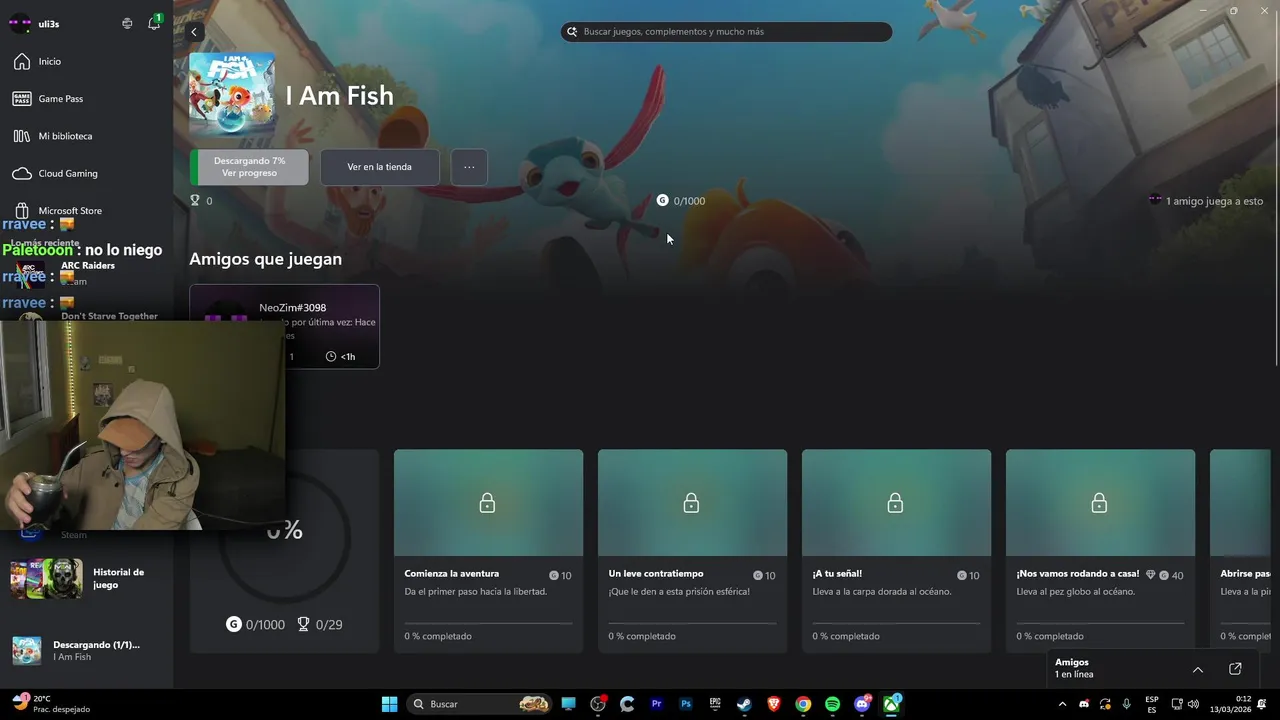Click the tray microphone icon
The width and height of the screenshot is (1280, 720).
[1127, 704]
